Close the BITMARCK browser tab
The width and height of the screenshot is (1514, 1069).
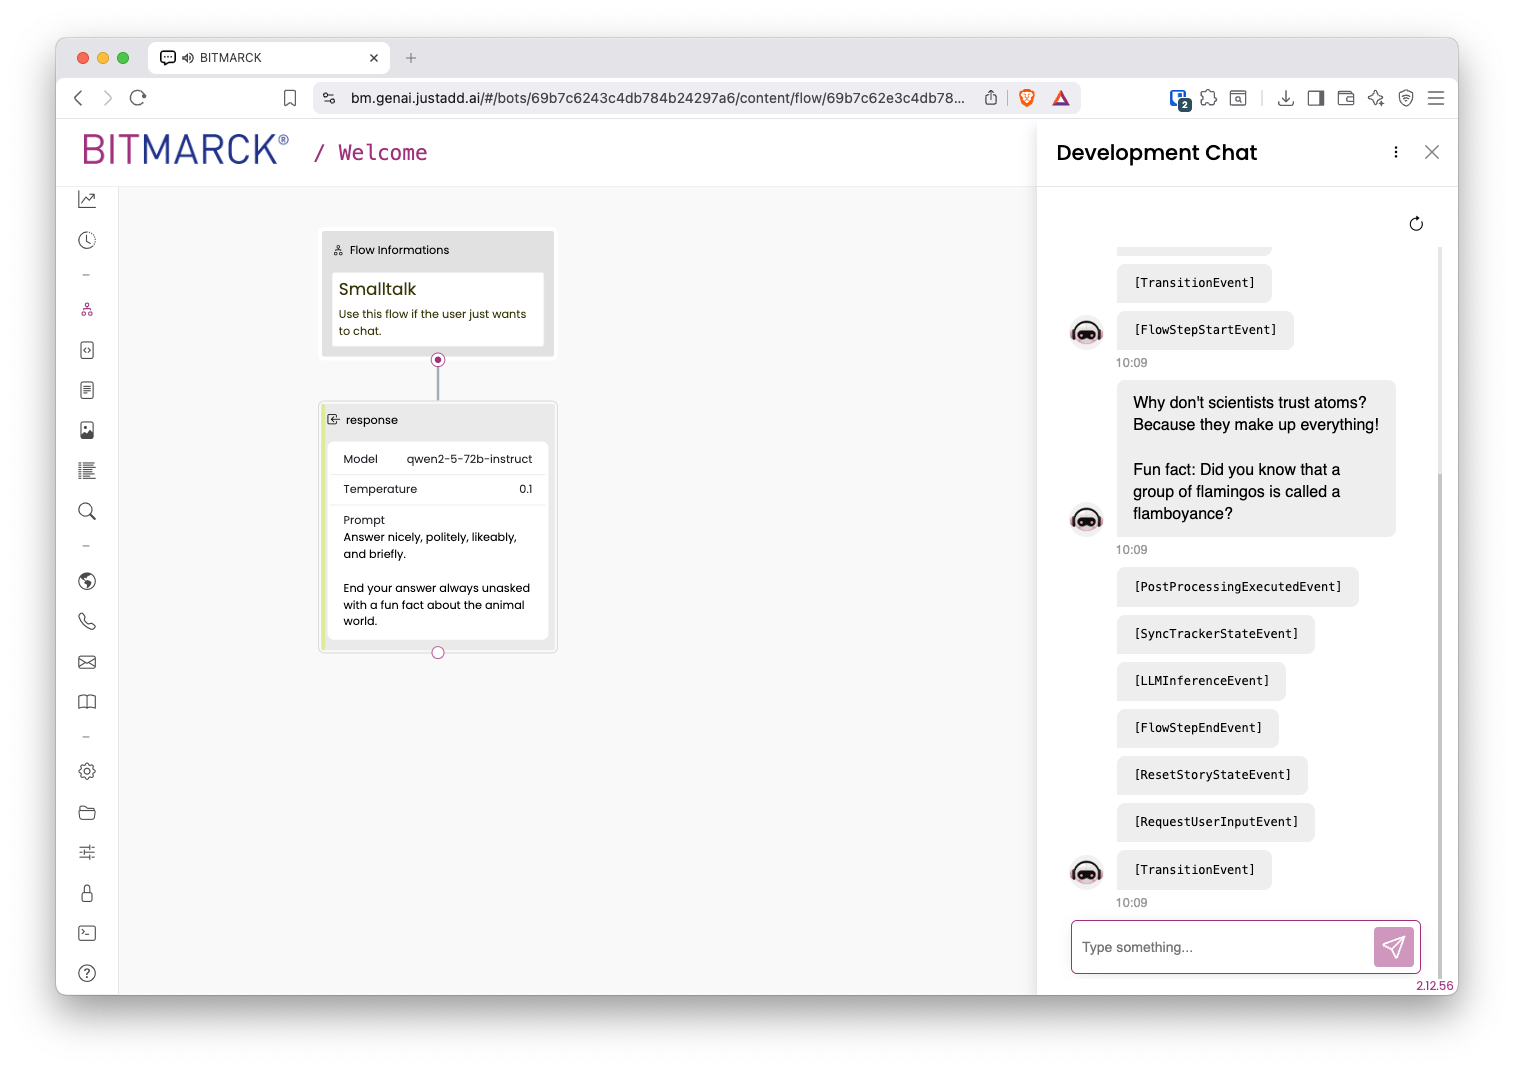374,58
